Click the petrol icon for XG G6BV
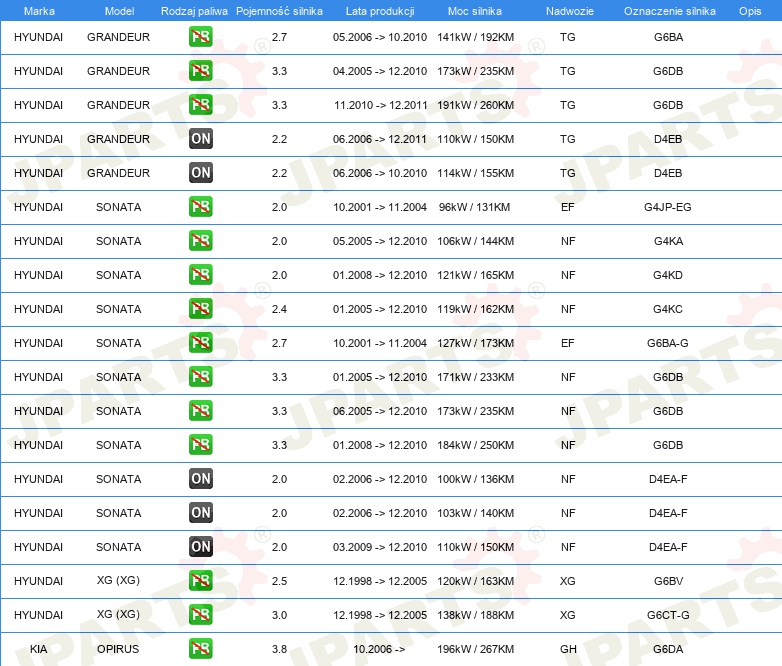This screenshot has width=782, height=666. point(200,581)
